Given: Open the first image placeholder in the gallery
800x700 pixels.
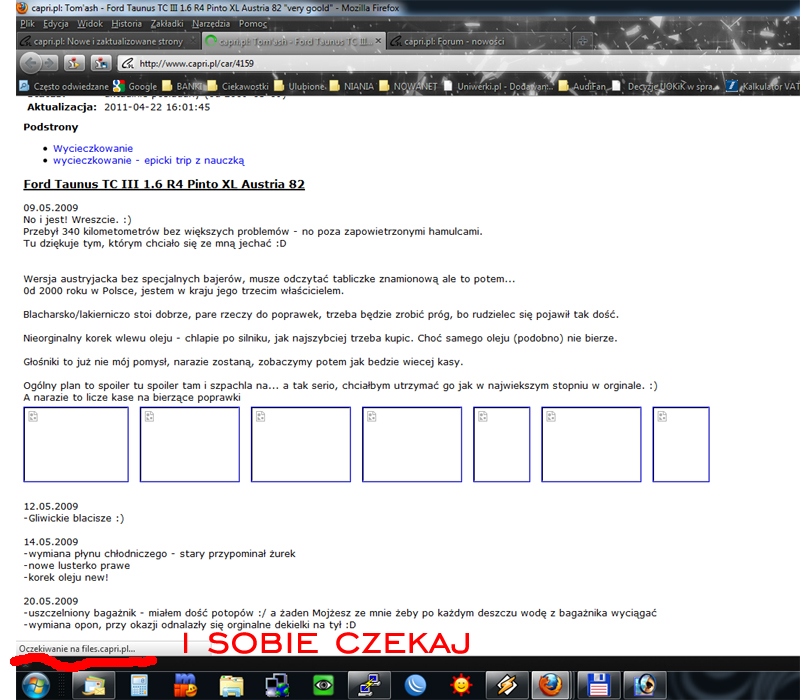Looking at the screenshot, I should coord(76,444).
